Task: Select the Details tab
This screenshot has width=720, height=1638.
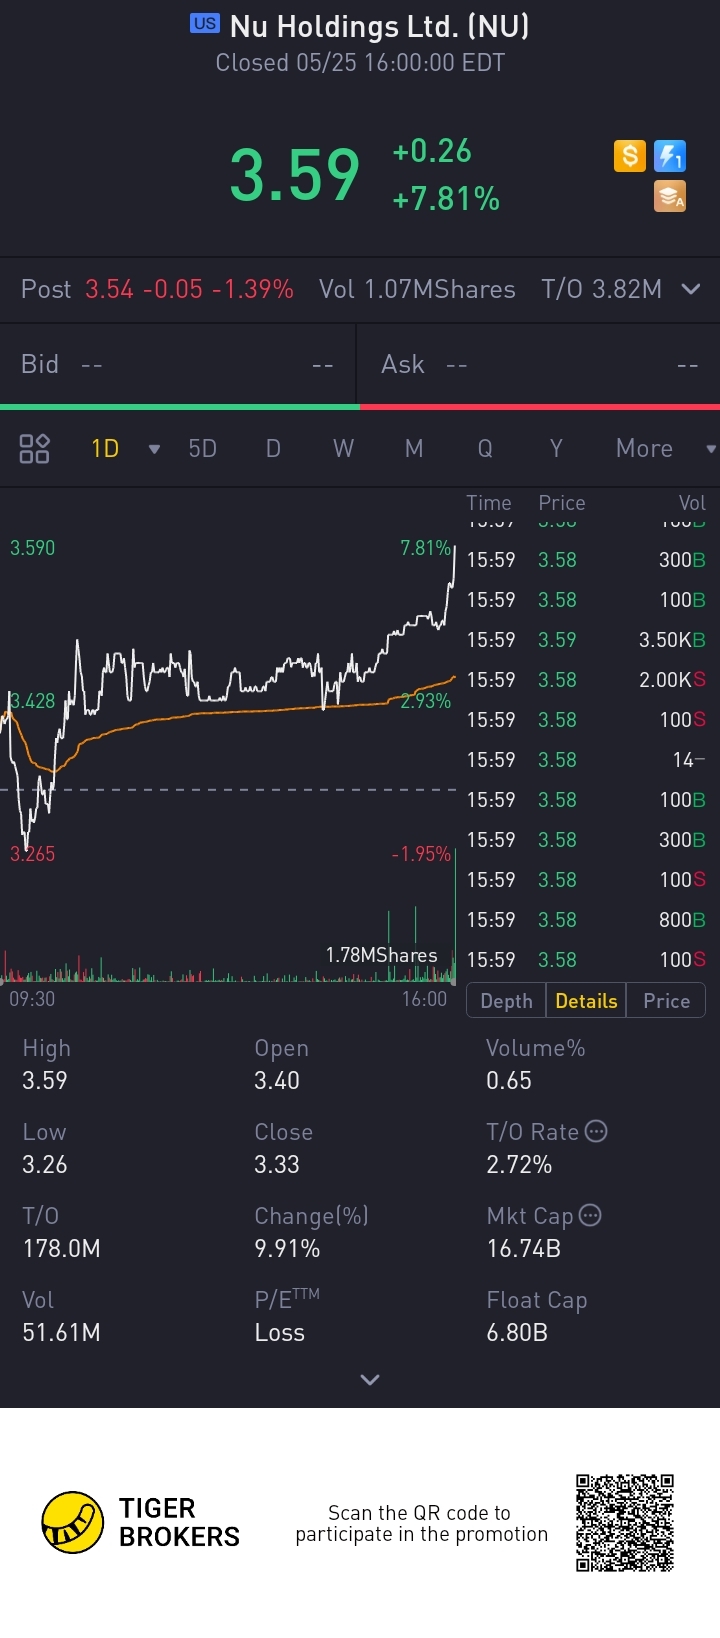Action: (x=586, y=1001)
